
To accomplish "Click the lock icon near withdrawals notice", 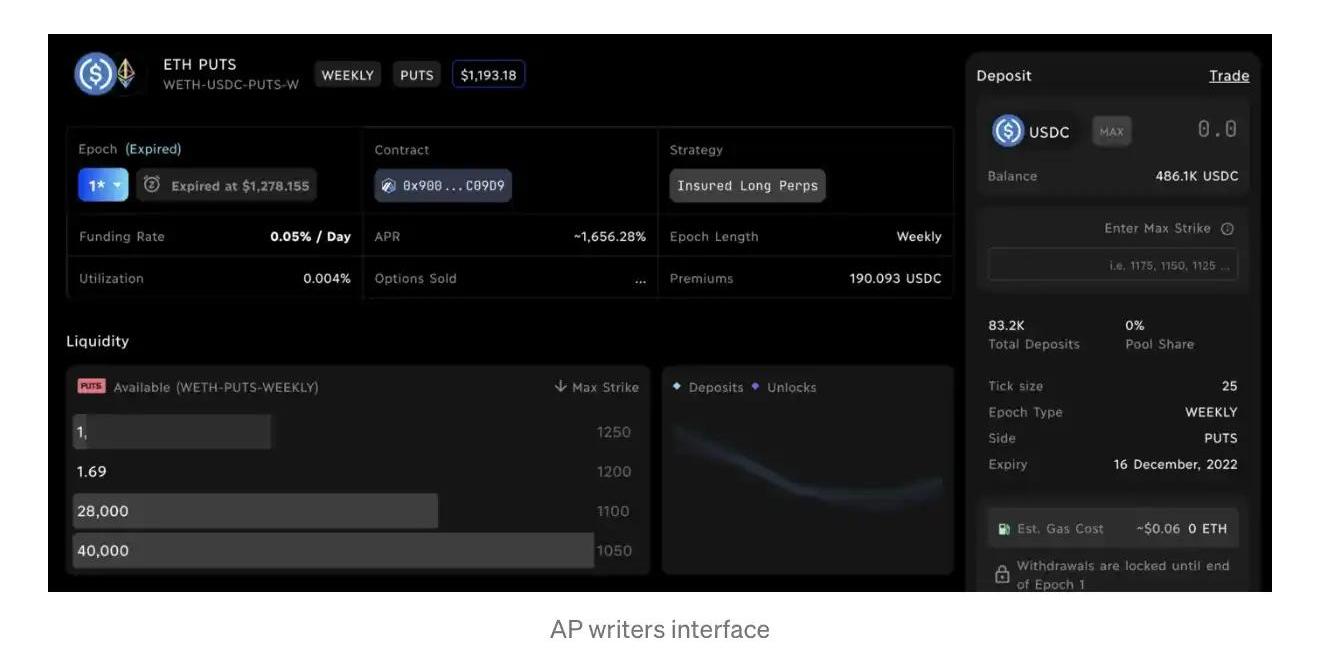I will [x=1002, y=575].
